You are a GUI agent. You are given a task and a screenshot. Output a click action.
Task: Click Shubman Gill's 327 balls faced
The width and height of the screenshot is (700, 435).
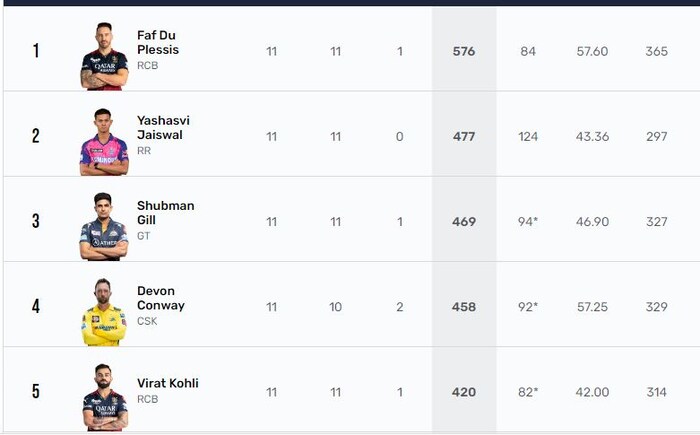click(656, 221)
